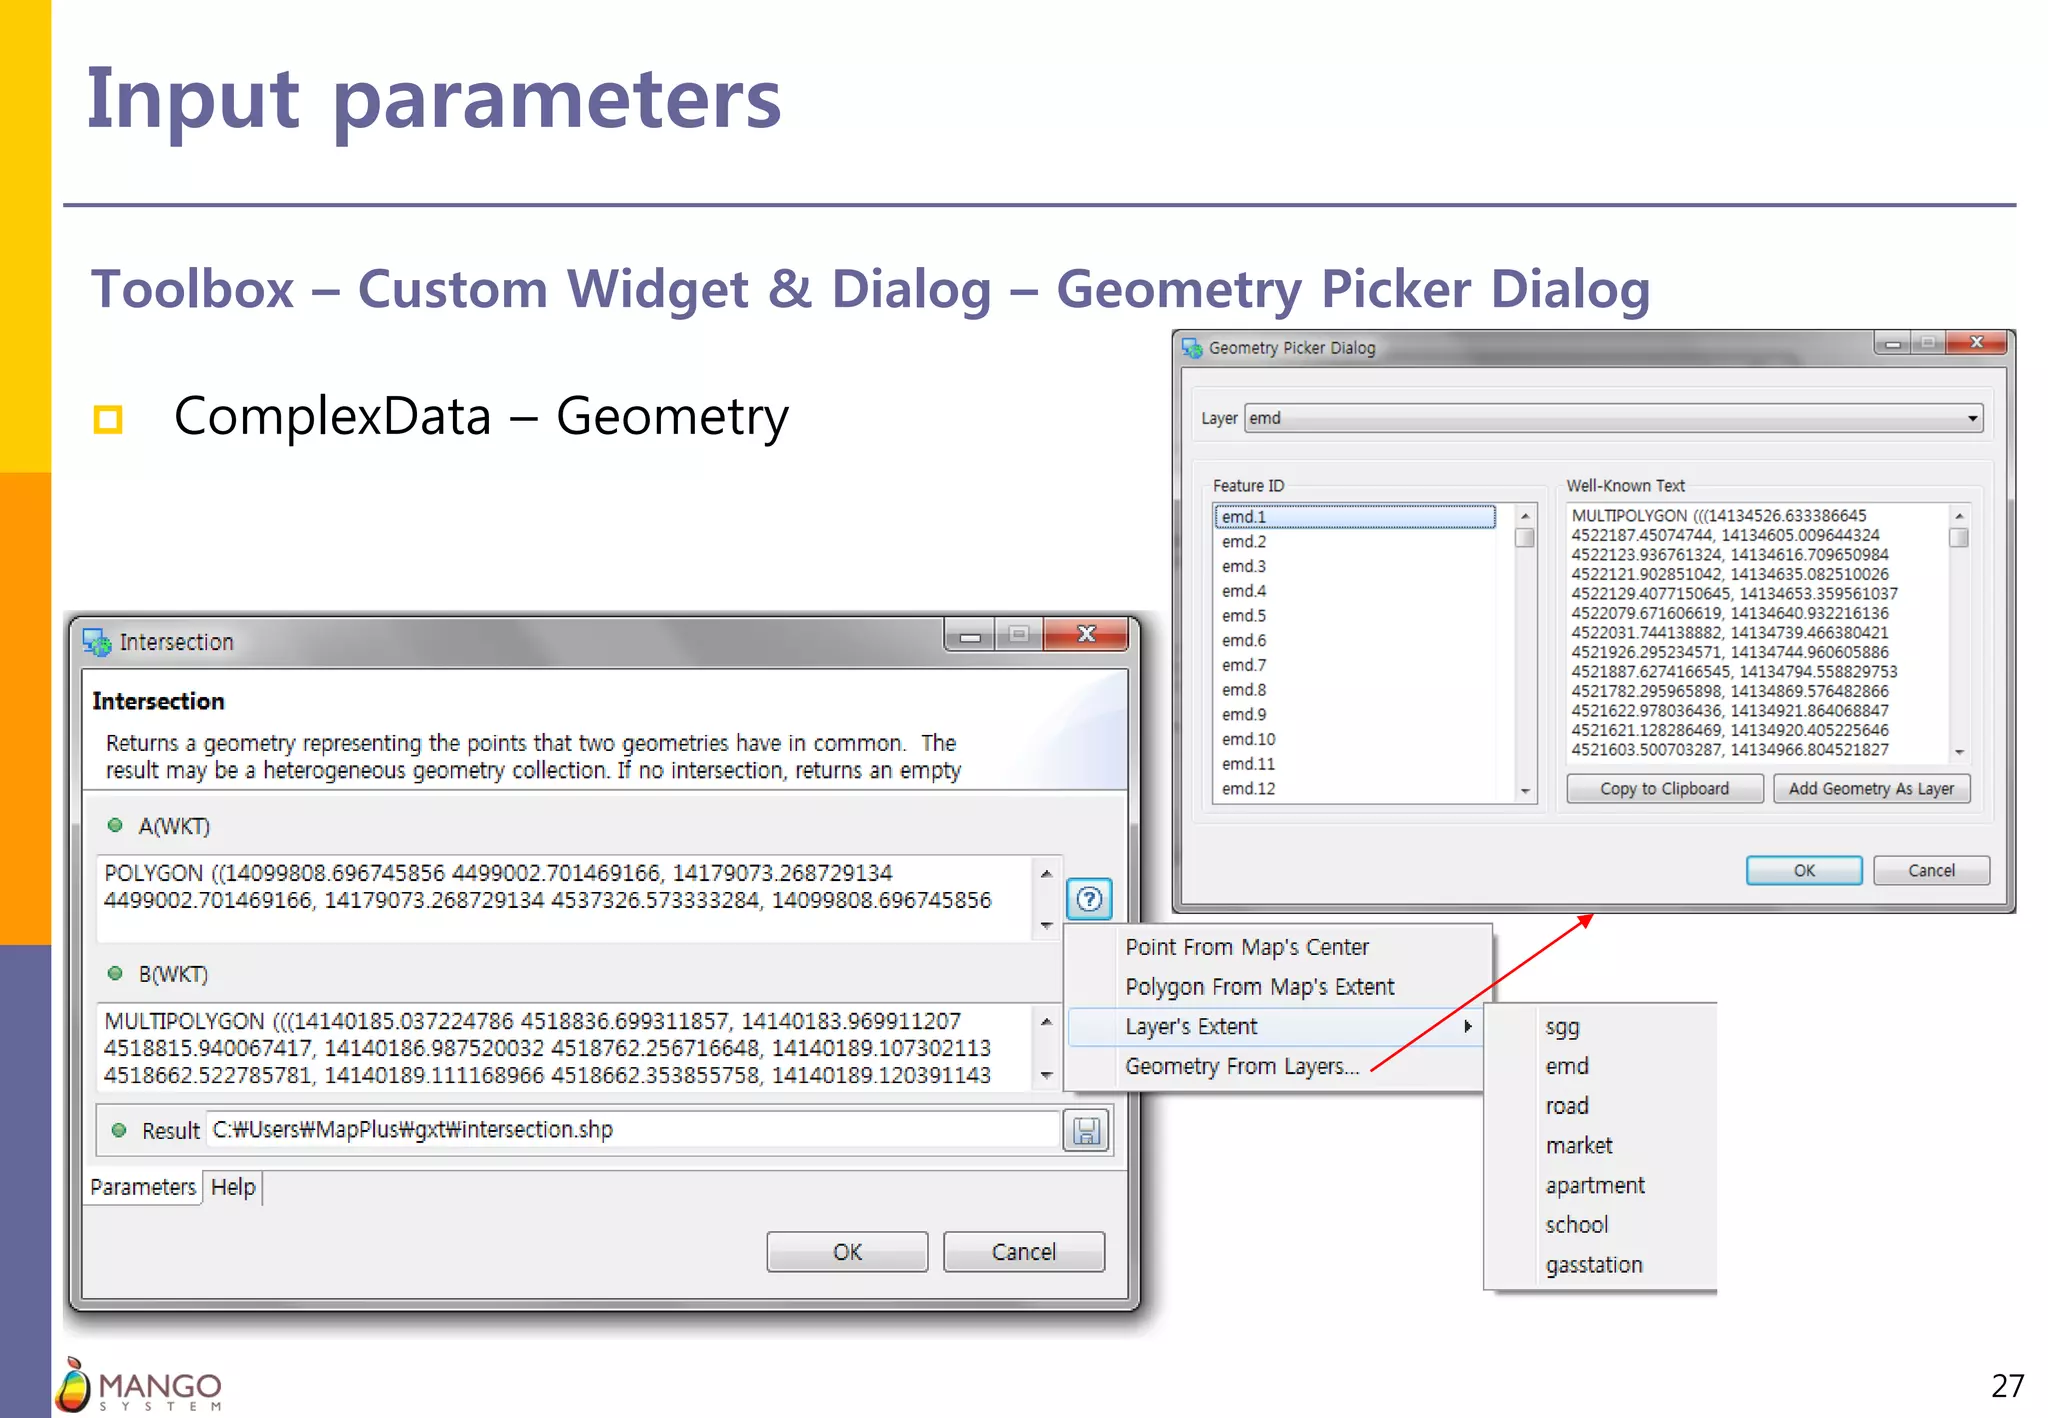
Task: Minimize the Geometry Picker Dialog
Action: (x=1892, y=344)
